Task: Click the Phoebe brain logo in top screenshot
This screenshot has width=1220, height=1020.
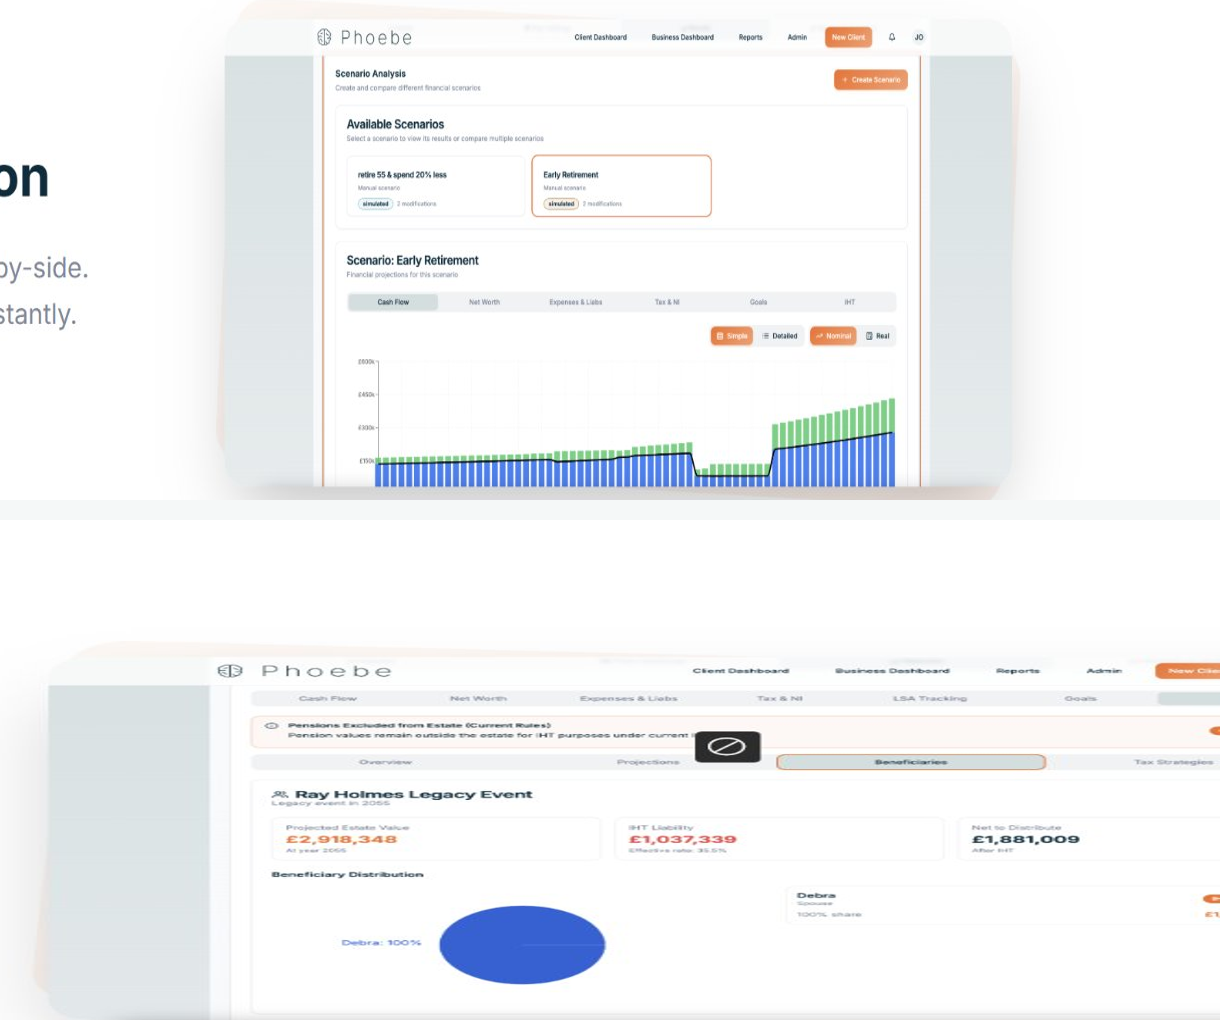Action: 324,37
